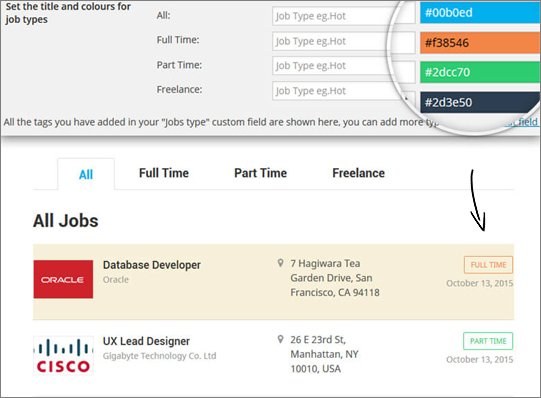Viewport: 541px width, 398px height.
Task: Click the All Jobs heading
Action: point(66,221)
